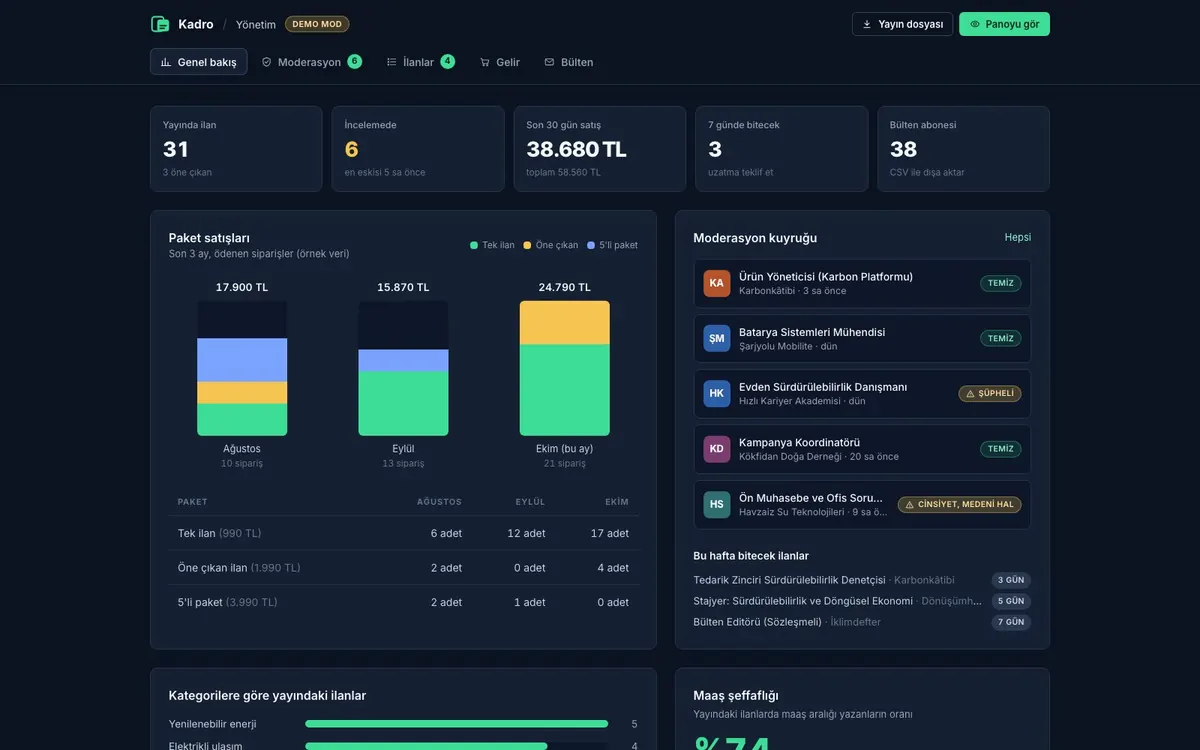Image resolution: width=1200 pixels, height=750 pixels.
Task: Click the "12 adet" cell under Eylül
Action: pyautogui.click(x=527, y=533)
